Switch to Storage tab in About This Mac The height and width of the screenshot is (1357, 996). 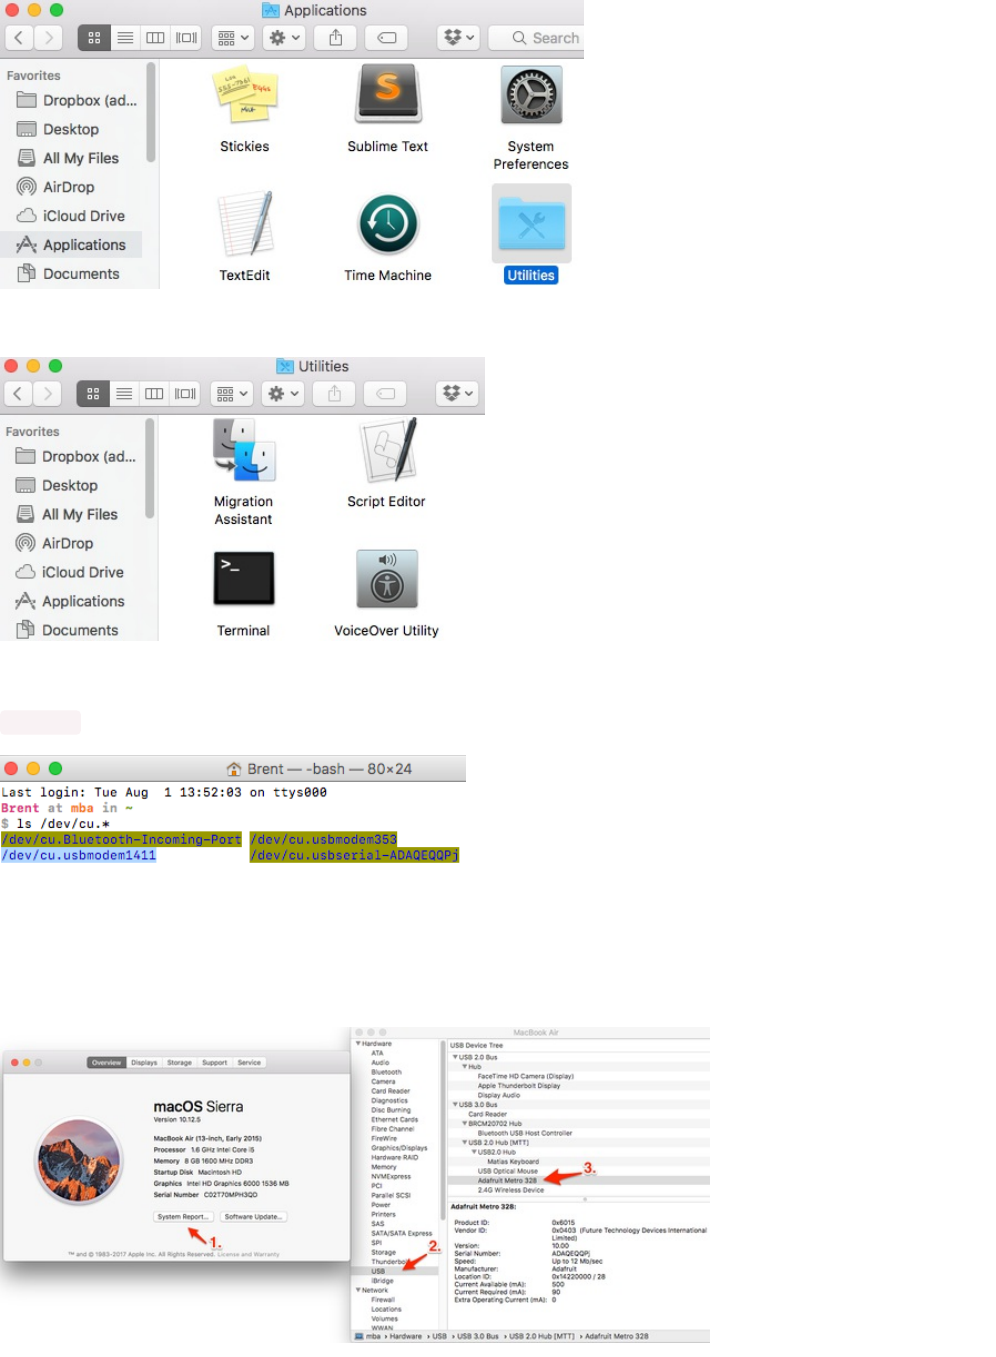[x=180, y=1063]
